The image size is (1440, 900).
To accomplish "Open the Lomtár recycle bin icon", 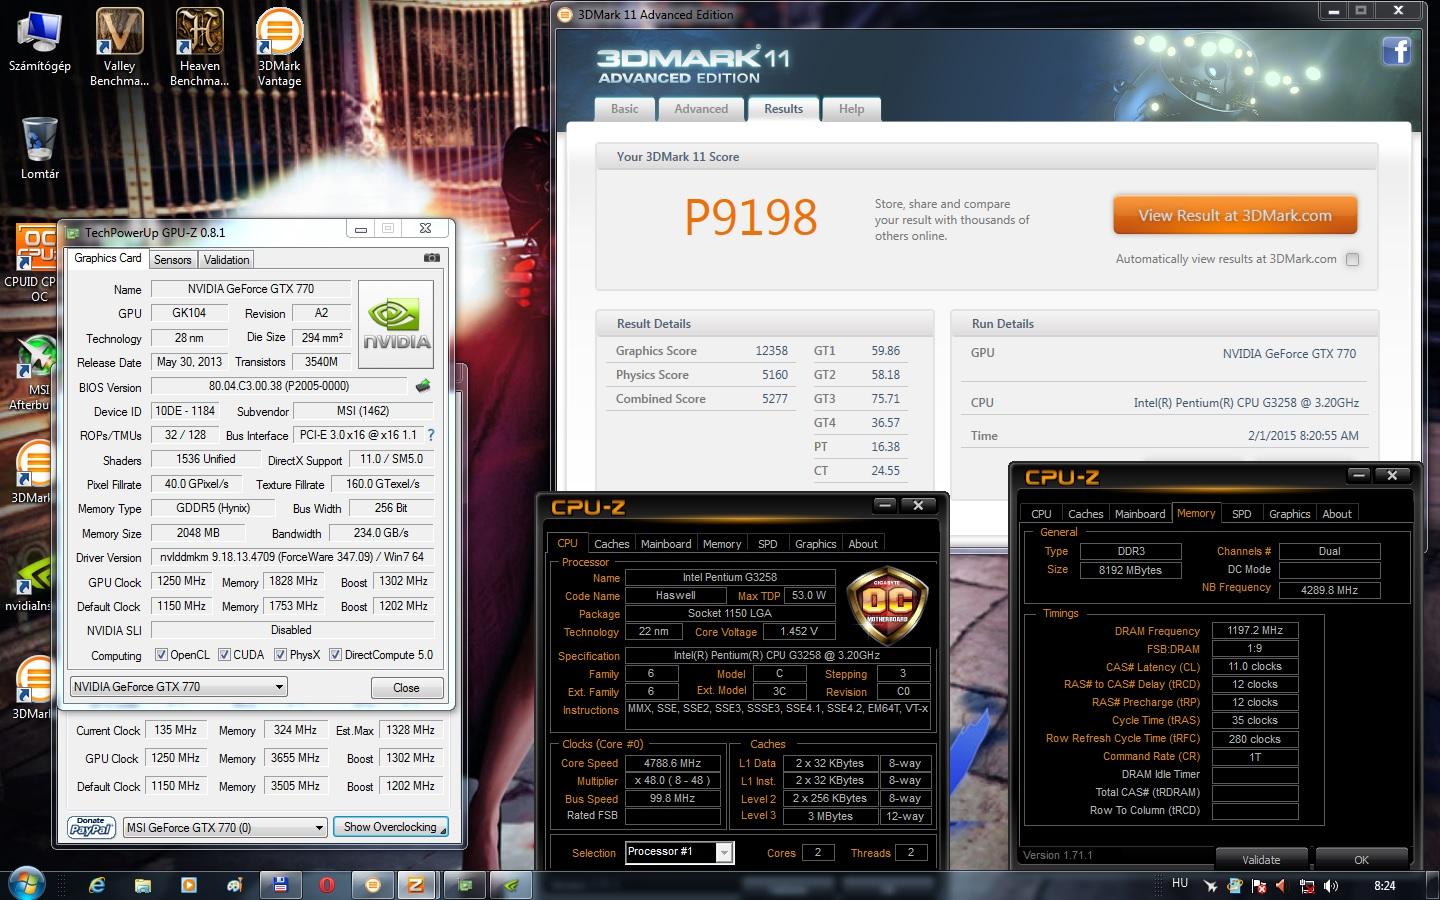I will 40,148.
